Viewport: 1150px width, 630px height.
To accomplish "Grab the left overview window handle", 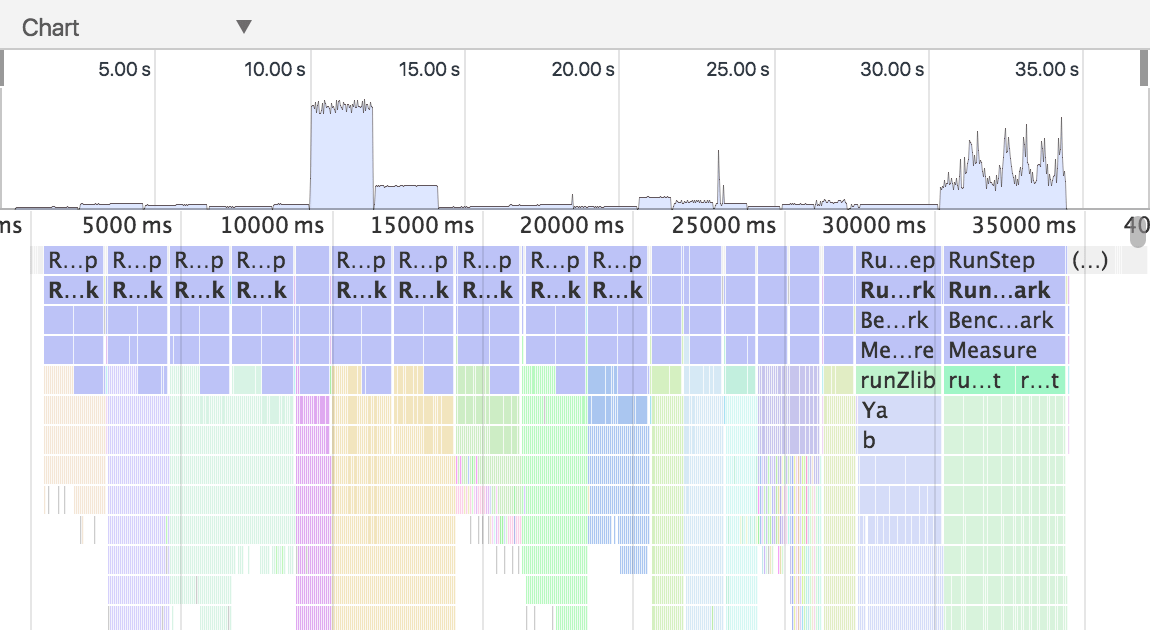I will pos(1,68).
